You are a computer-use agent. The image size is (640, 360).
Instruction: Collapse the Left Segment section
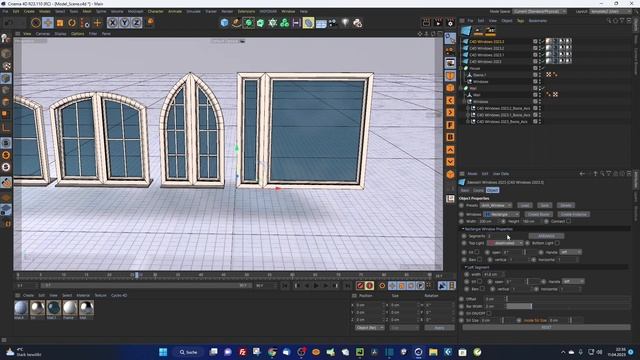click(x=465, y=267)
